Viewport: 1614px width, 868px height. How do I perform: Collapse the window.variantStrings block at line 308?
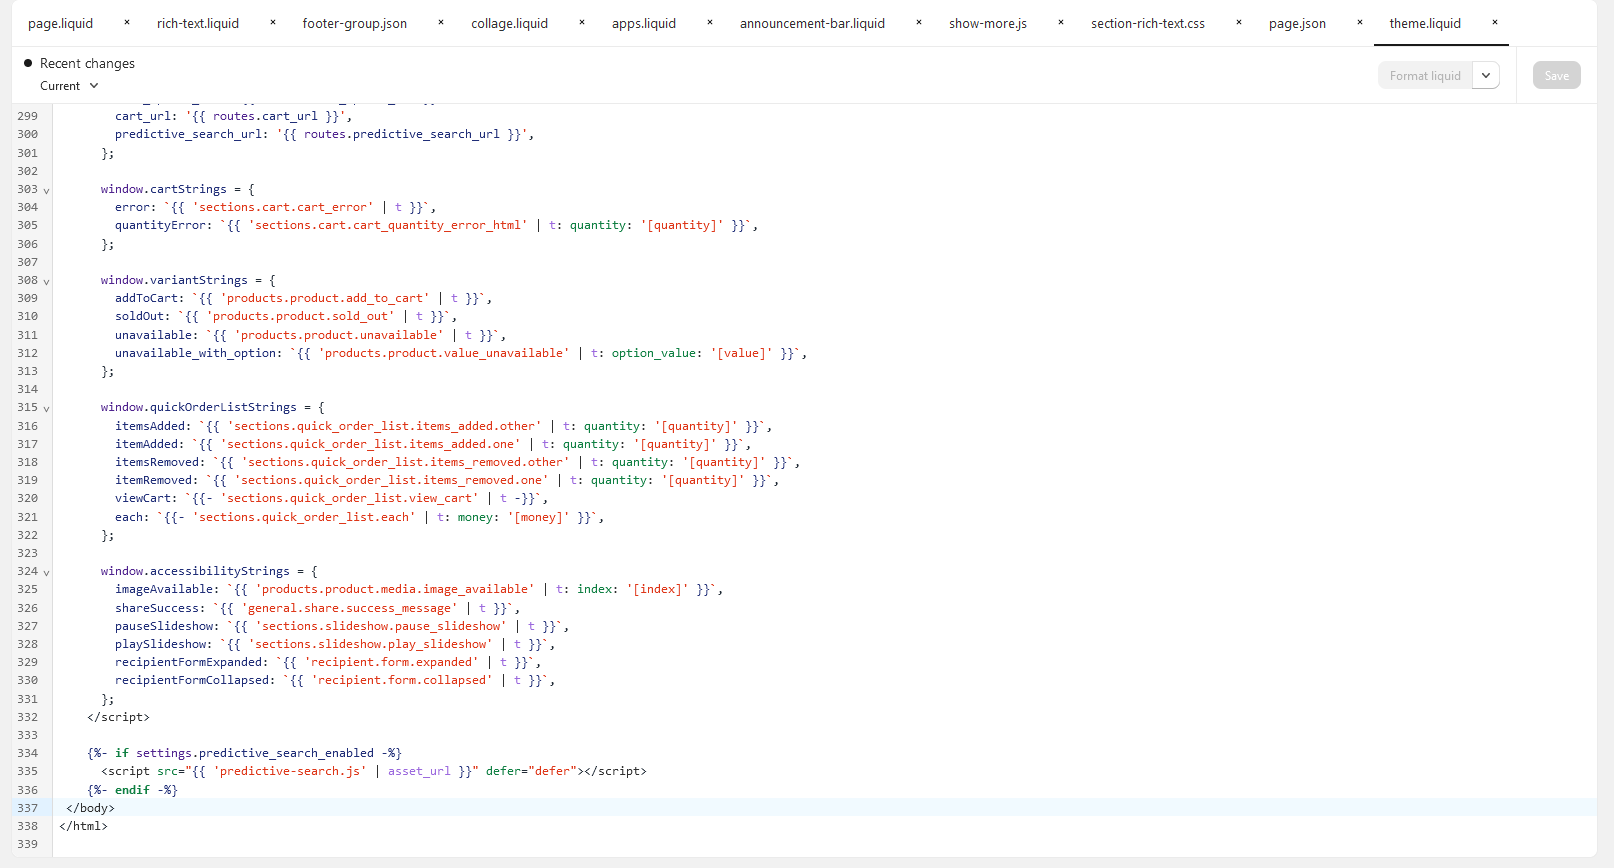46,281
